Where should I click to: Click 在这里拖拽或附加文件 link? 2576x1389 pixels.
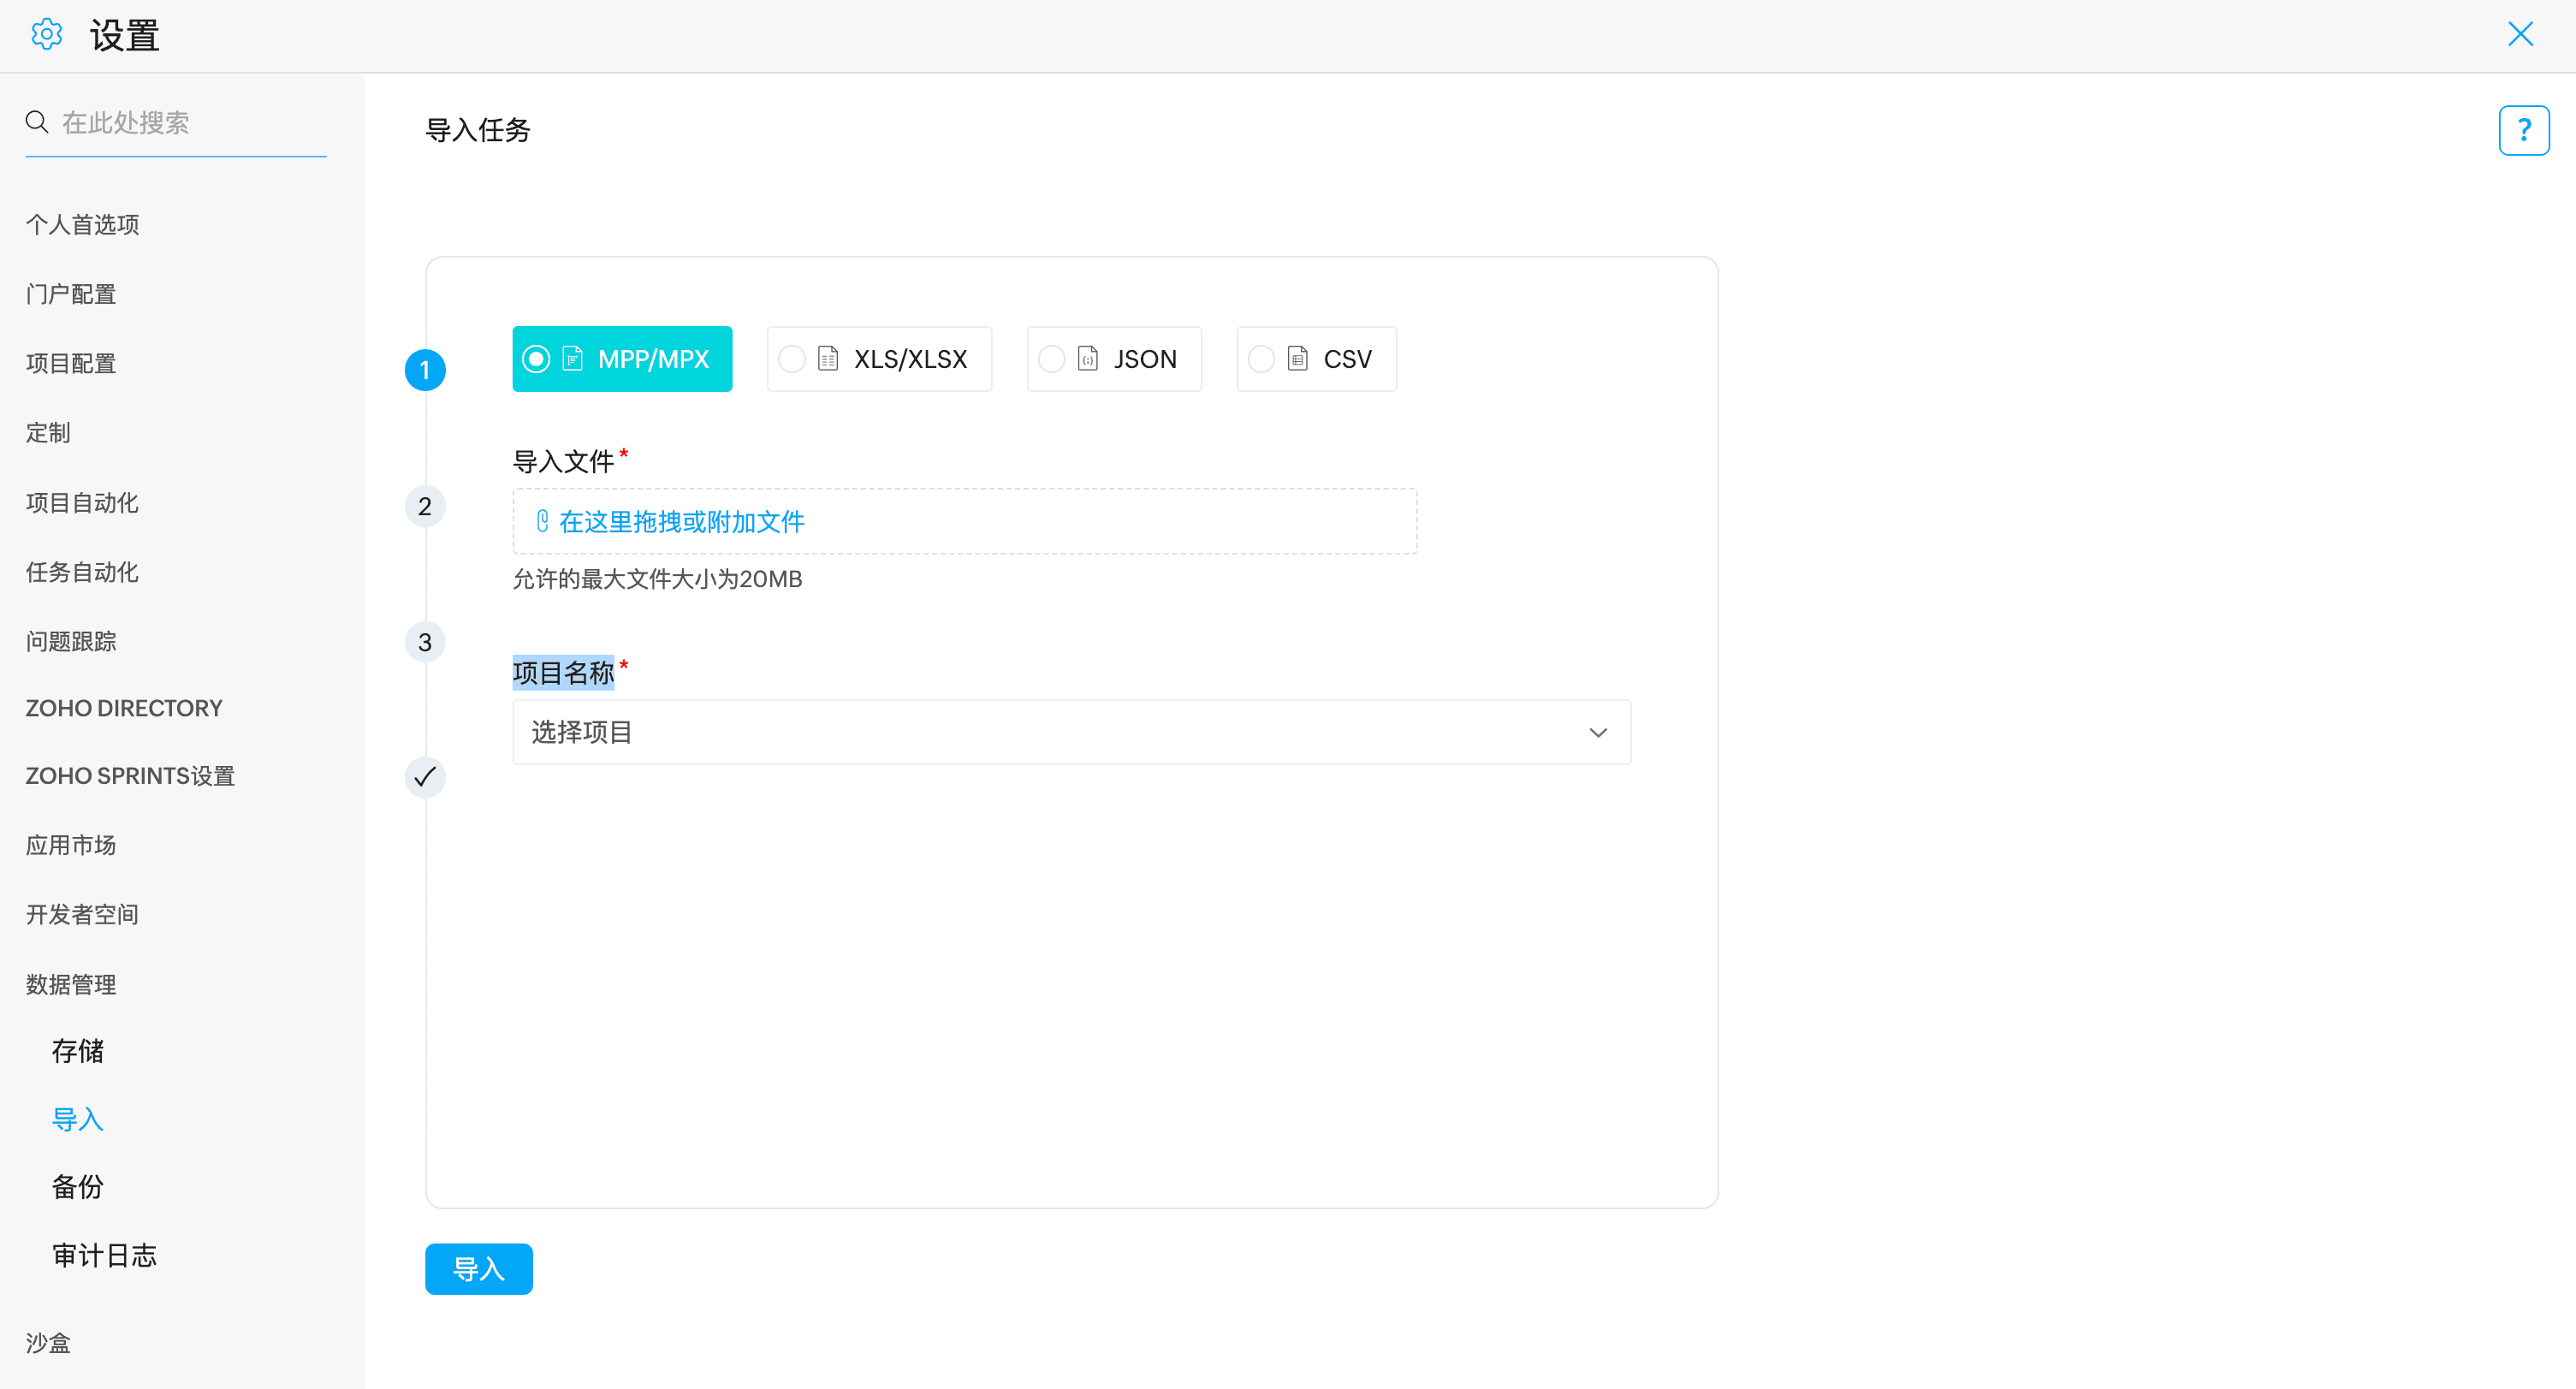[681, 521]
